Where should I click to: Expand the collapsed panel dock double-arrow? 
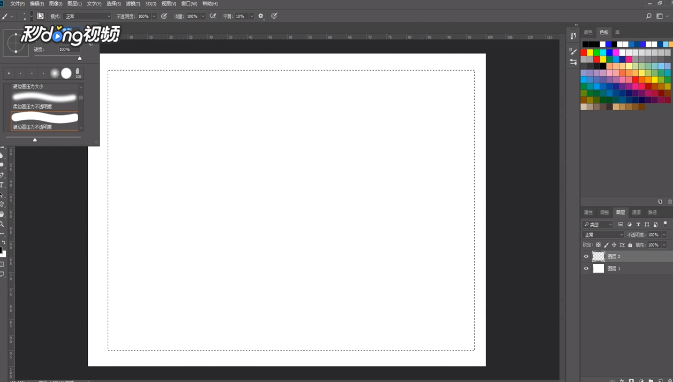click(x=576, y=25)
